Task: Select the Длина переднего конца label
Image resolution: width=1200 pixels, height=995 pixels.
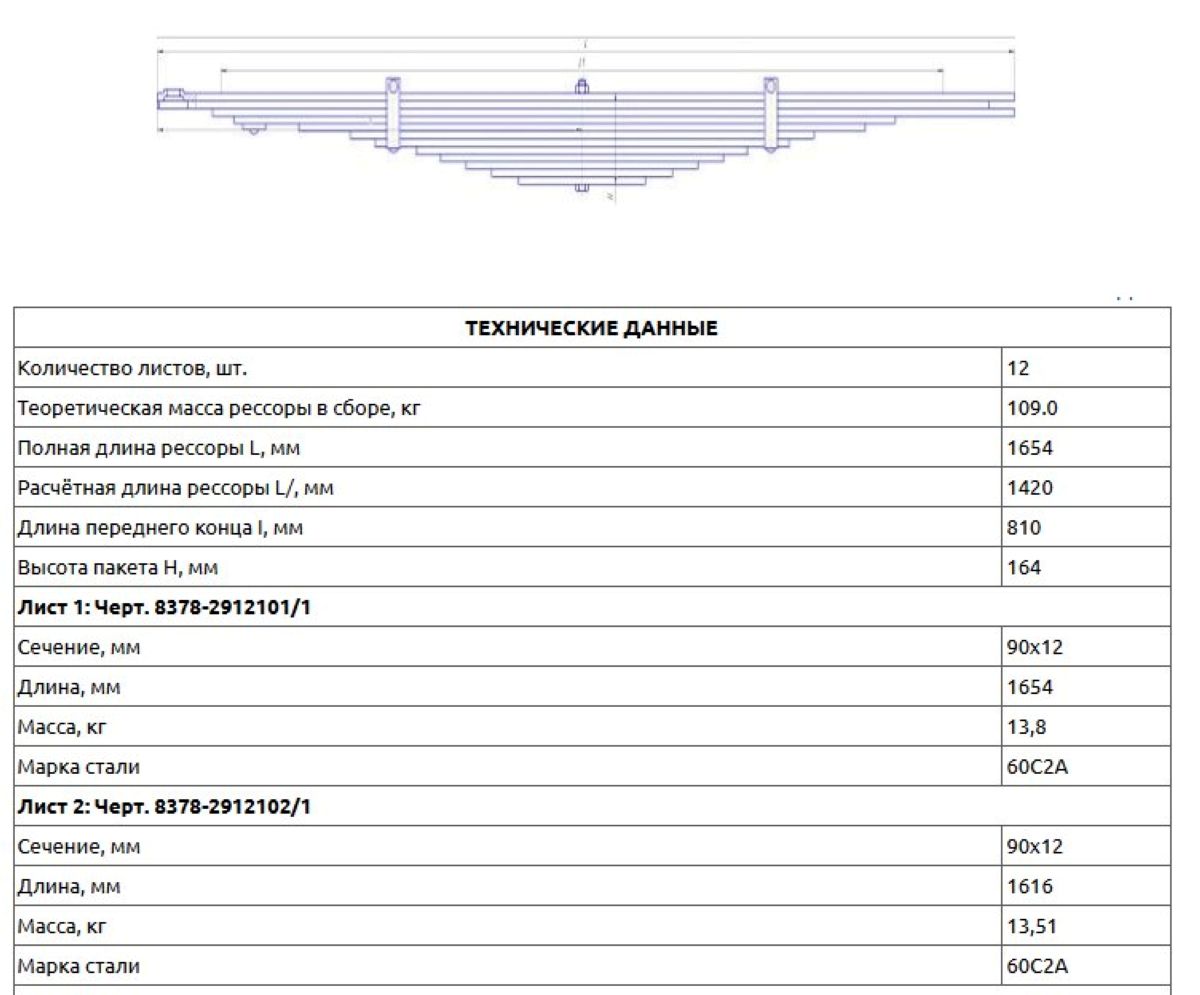Action: [160, 528]
